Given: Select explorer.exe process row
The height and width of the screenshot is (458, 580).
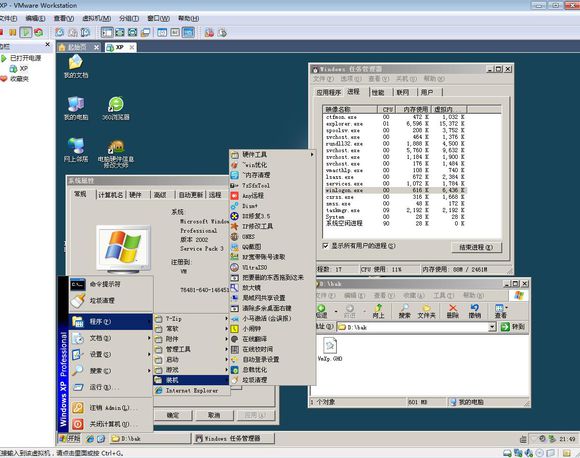Looking at the screenshot, I should 395,124.
